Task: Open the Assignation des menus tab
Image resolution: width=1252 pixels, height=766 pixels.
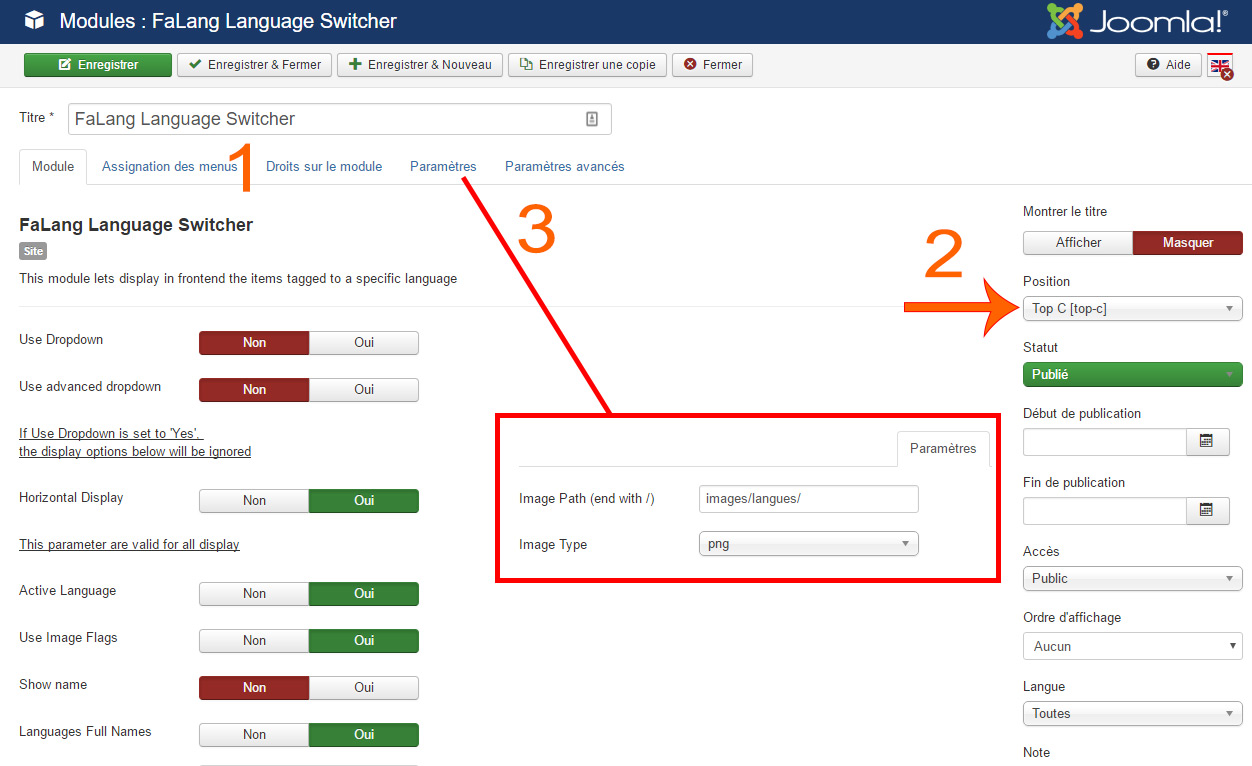Action: coord(169,167)
